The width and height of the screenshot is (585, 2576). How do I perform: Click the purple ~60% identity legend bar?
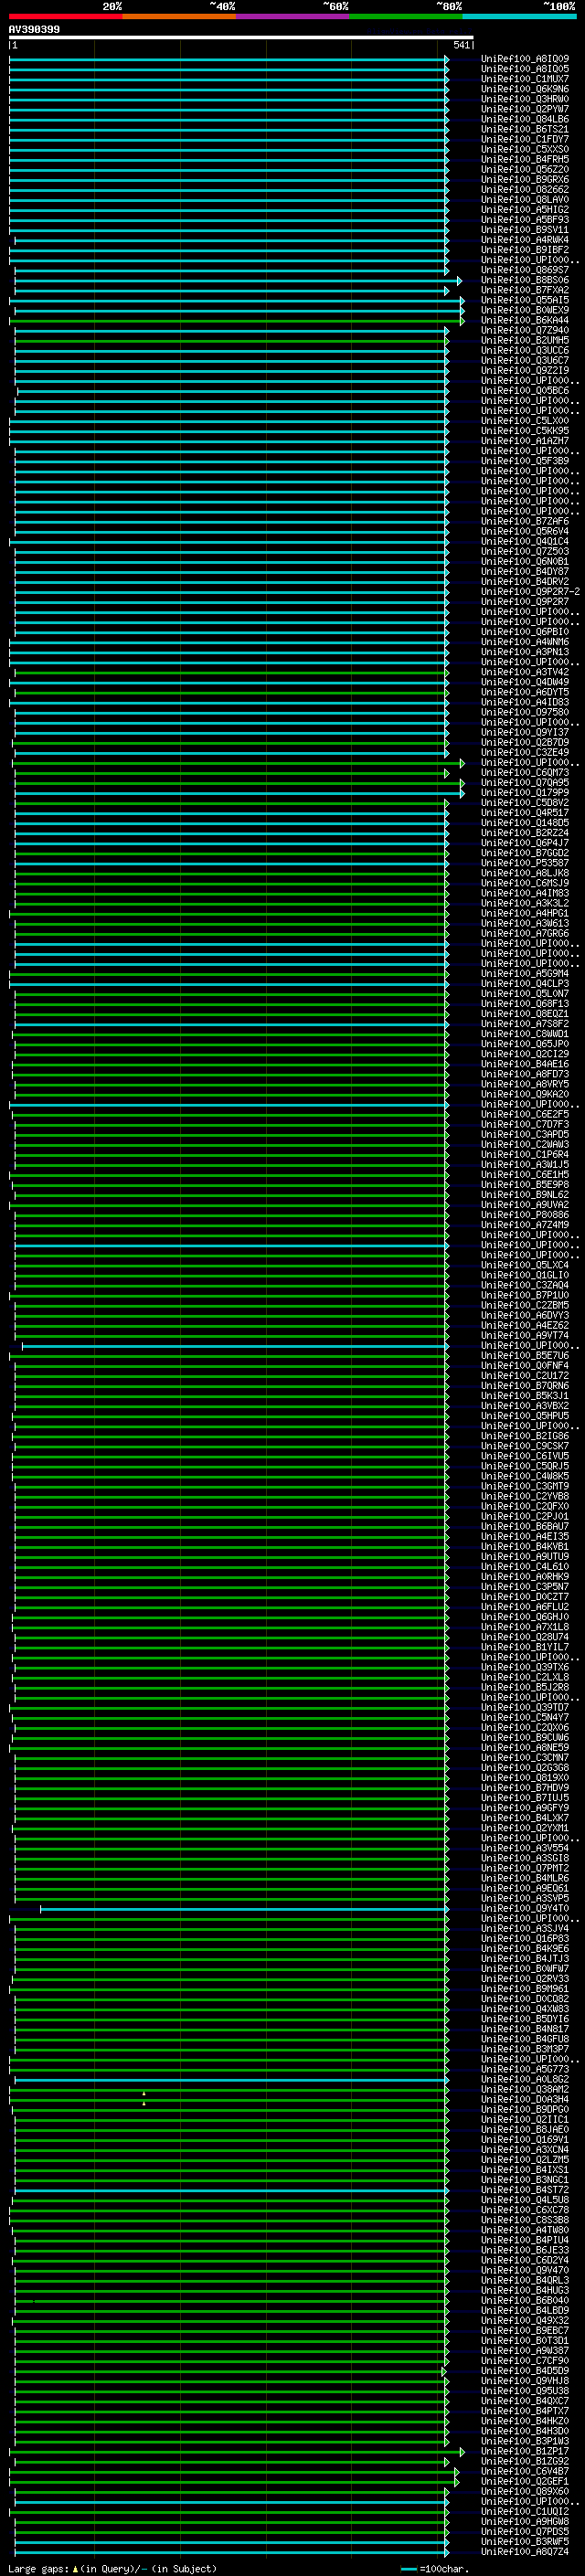pos(292,16)
